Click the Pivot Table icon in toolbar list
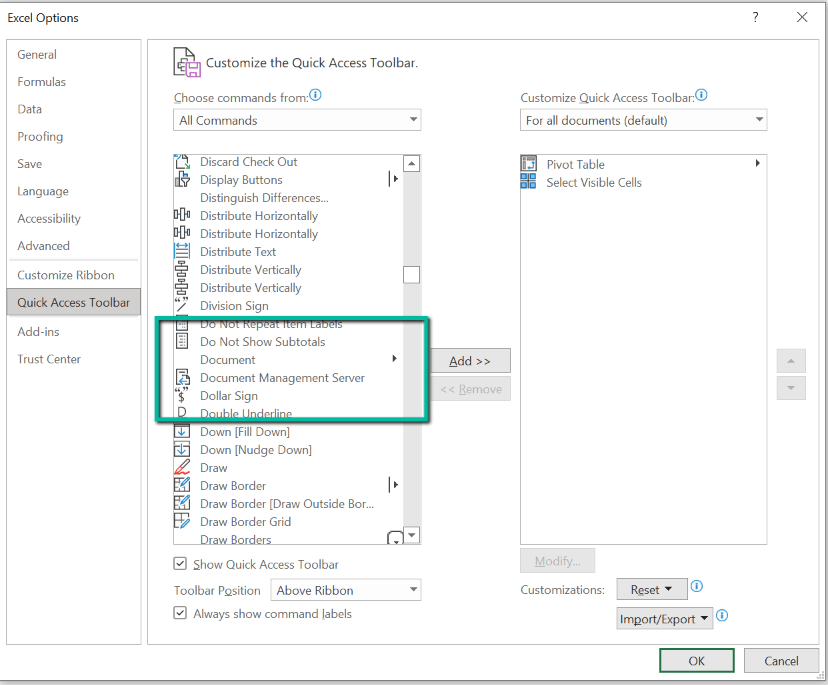Viewport: 828px width, 685px height. [x=529, y=163]
